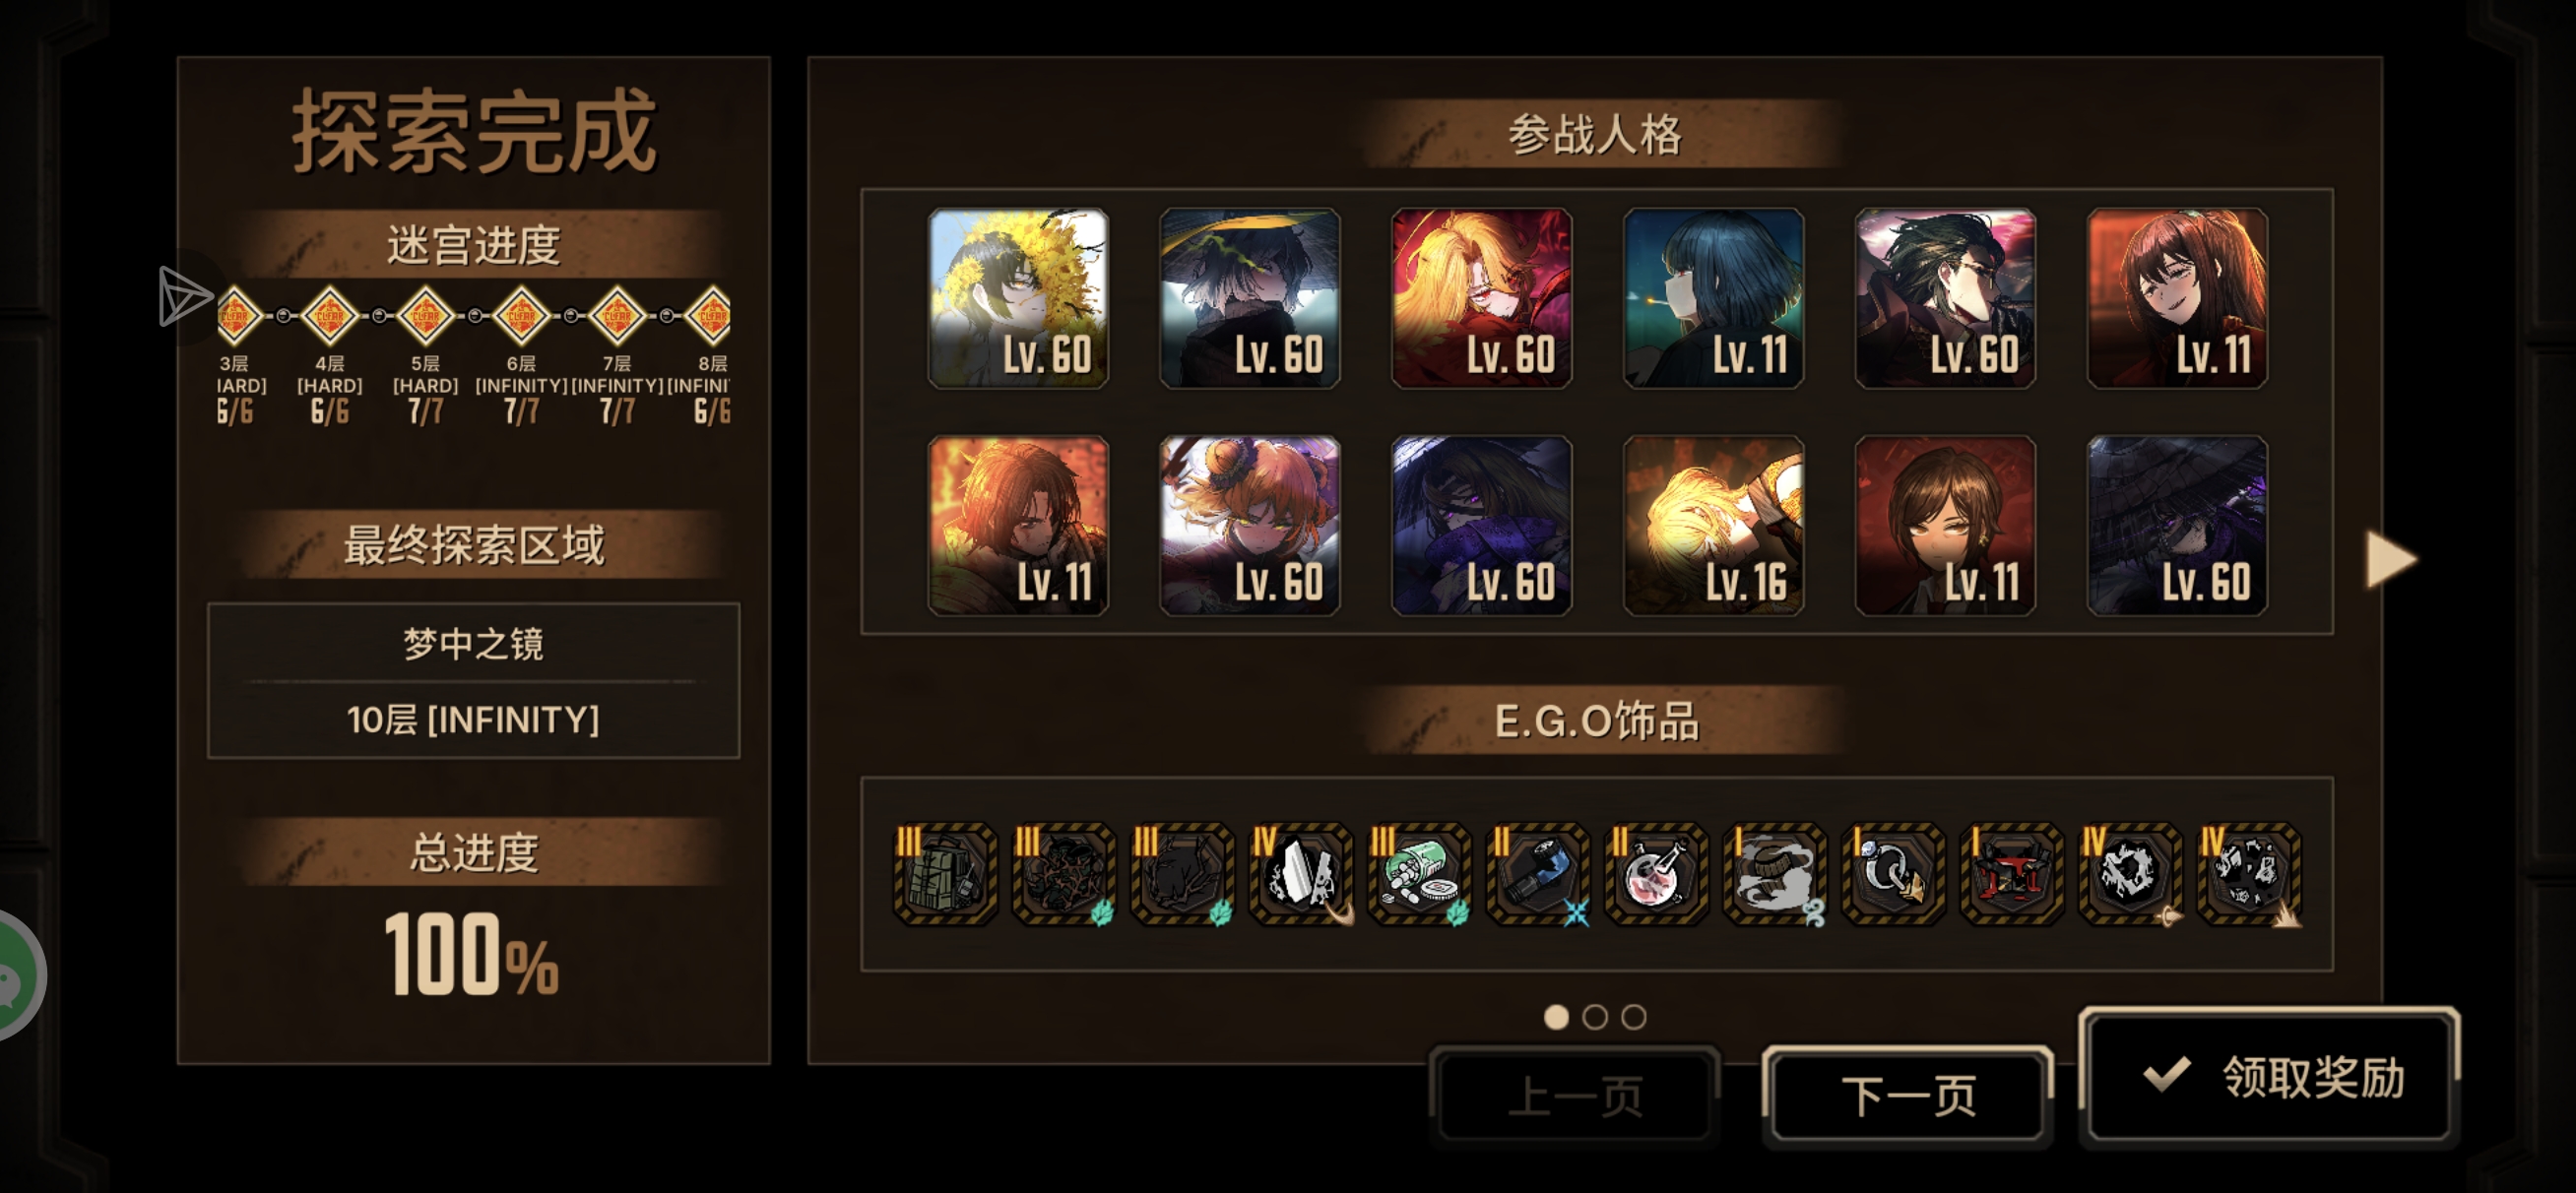Select the blue flashlight E.G.O gift icon
The height and width of the screenshot is (1193, 2576).
coord(1538,874)
